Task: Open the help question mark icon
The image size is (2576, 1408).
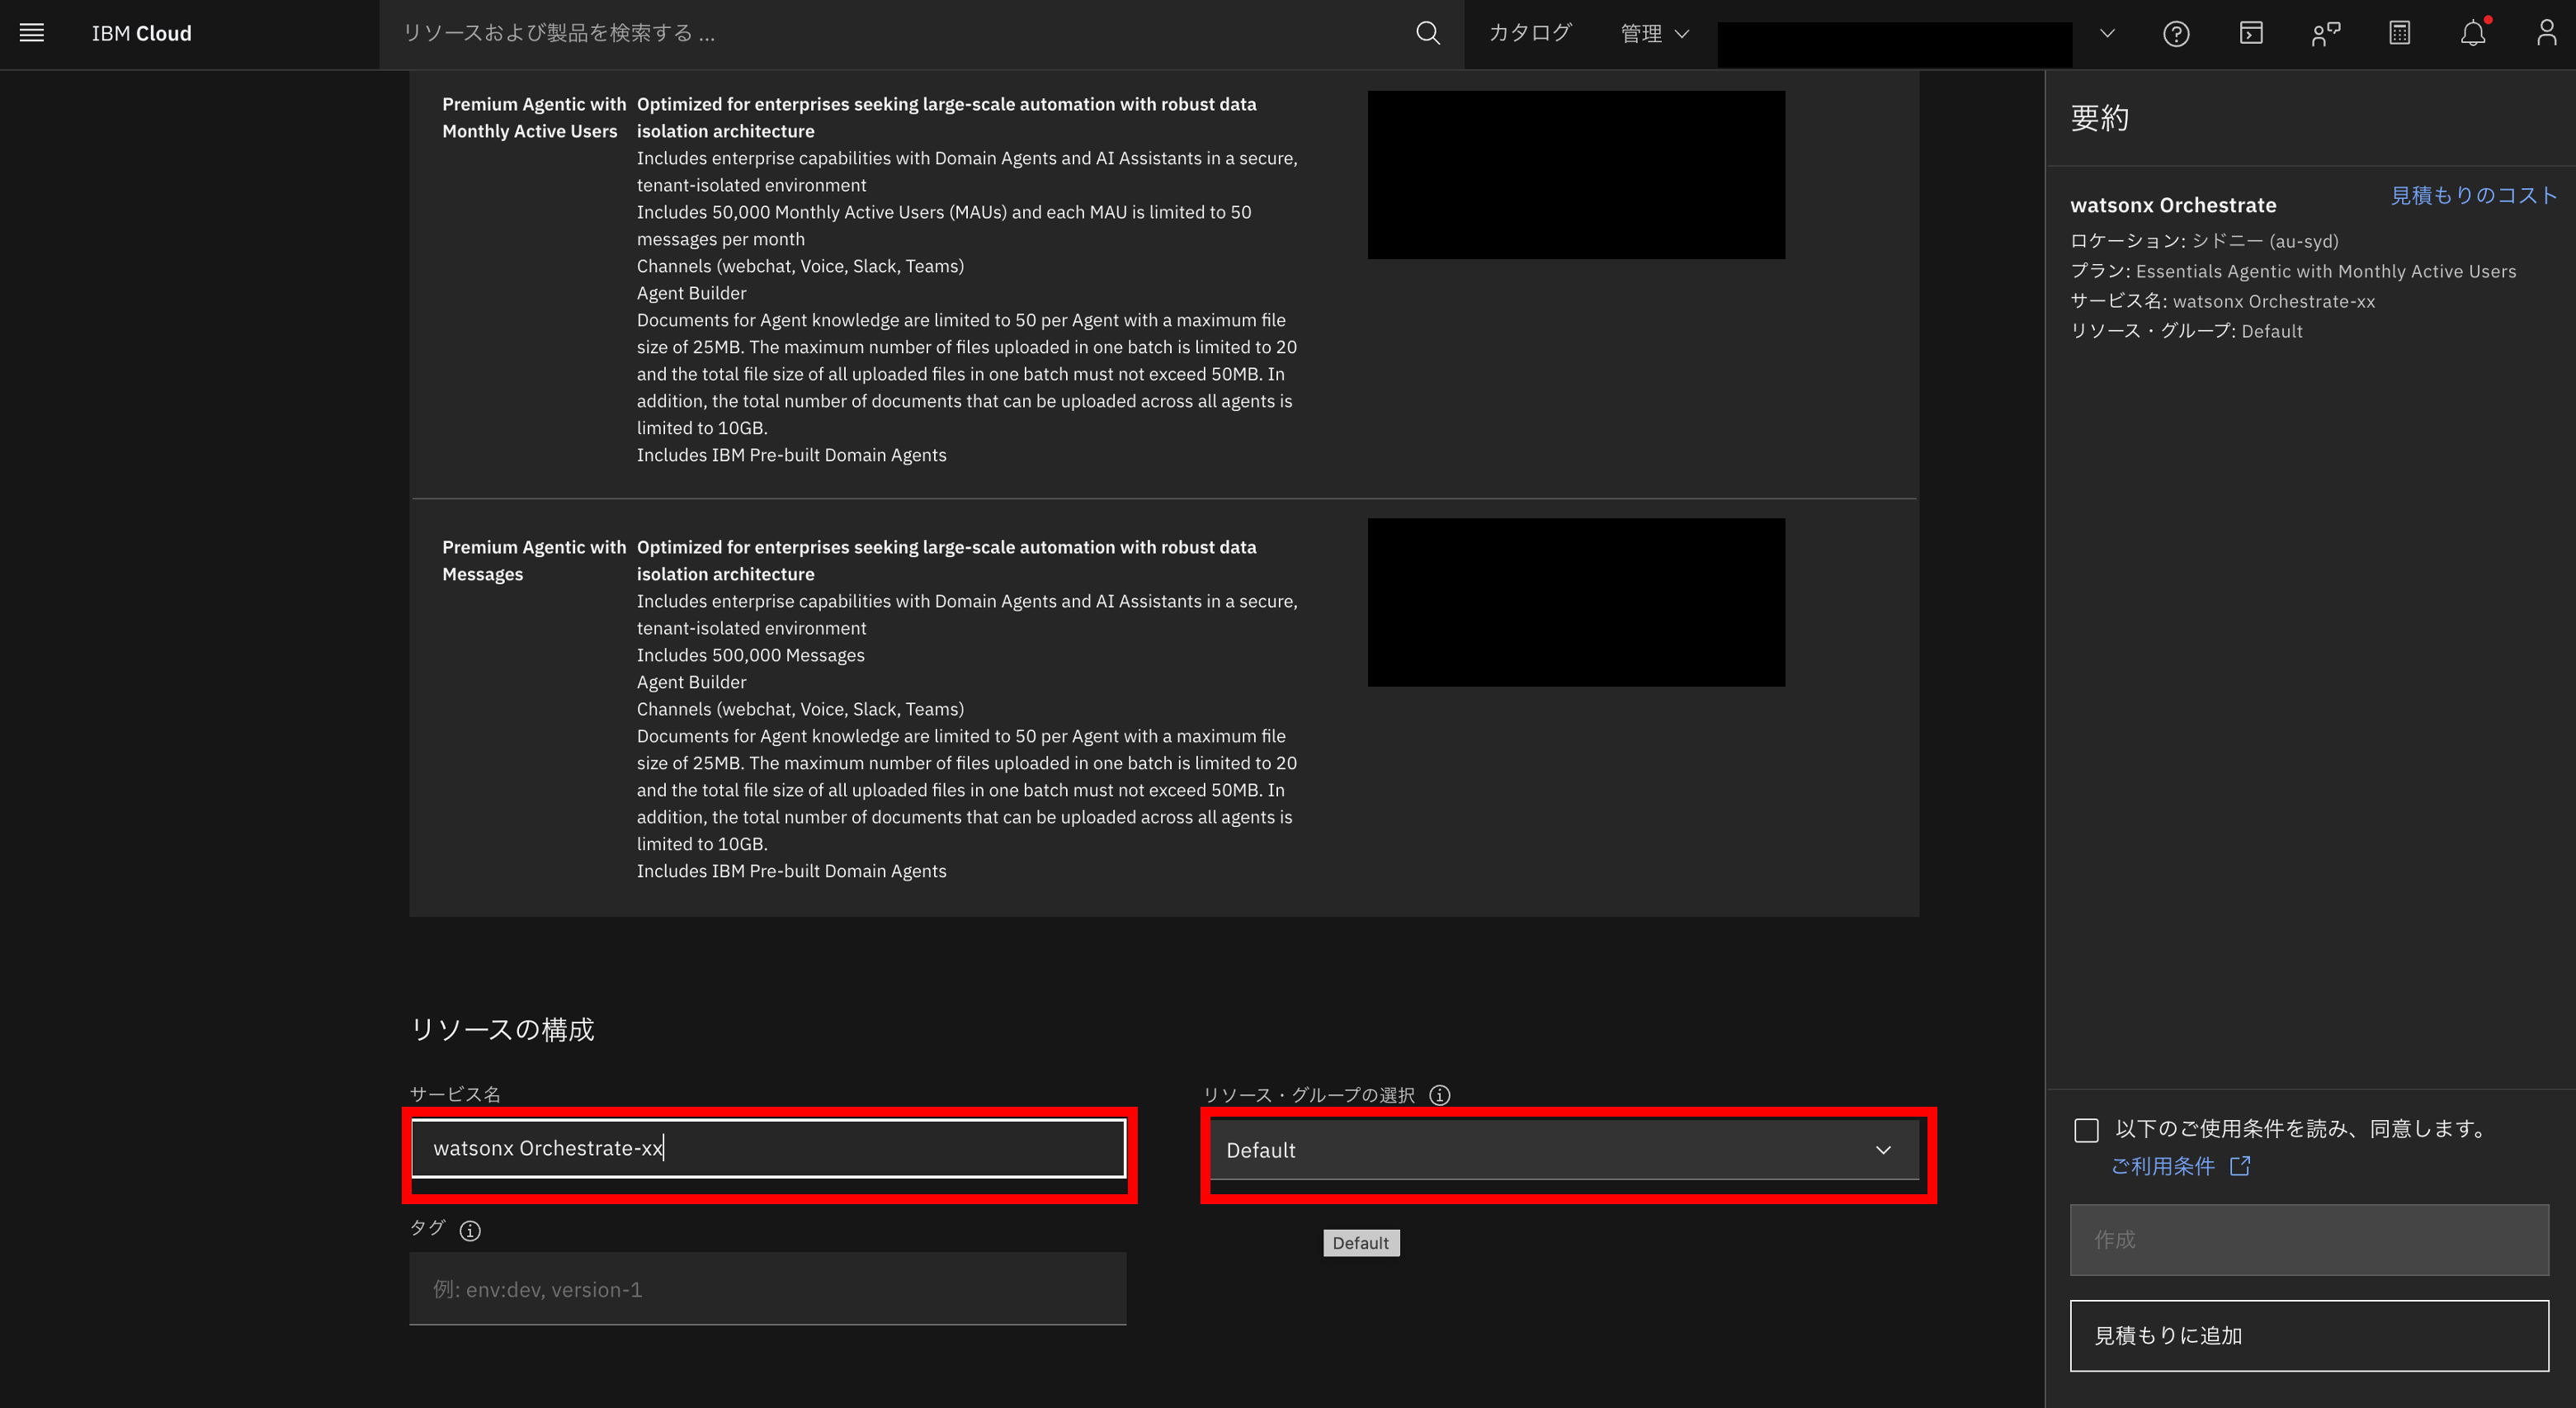Action: 2176,34
